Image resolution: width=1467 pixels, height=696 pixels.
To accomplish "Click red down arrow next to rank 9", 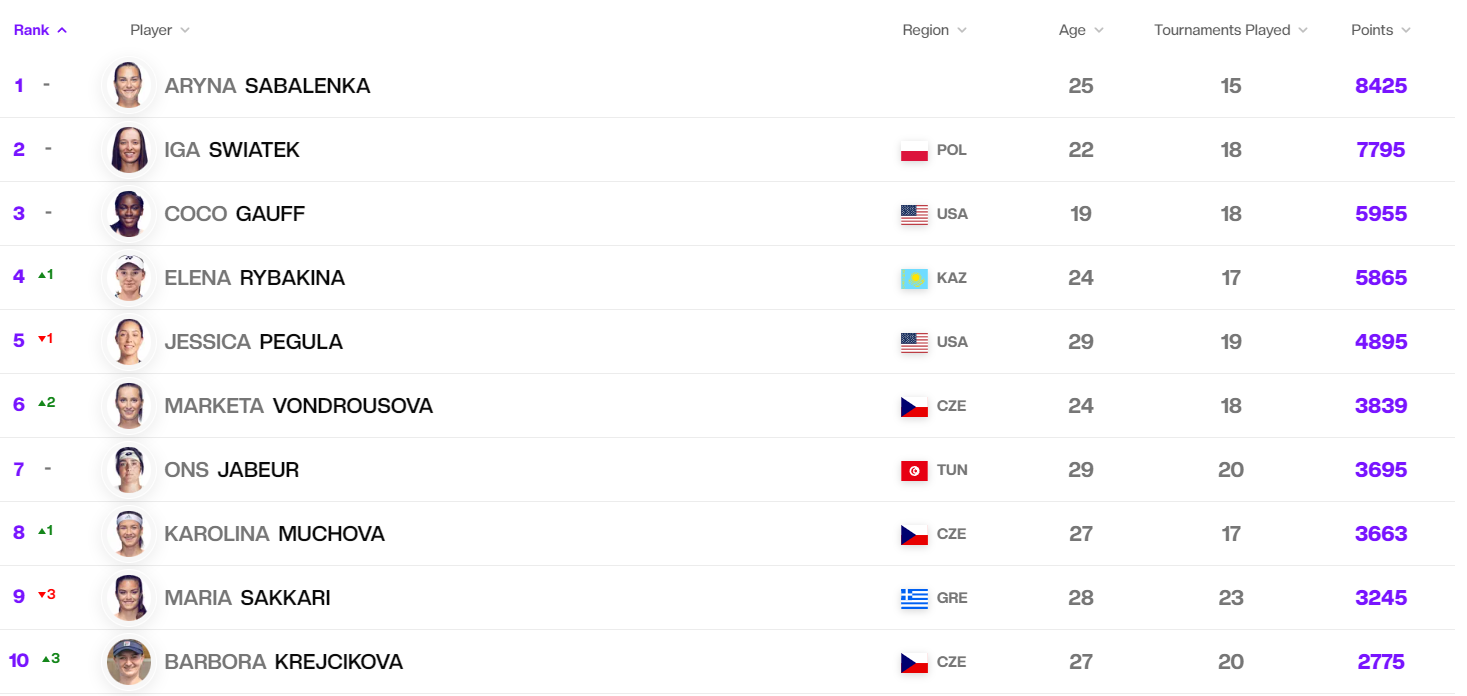I will coord(42,595).
